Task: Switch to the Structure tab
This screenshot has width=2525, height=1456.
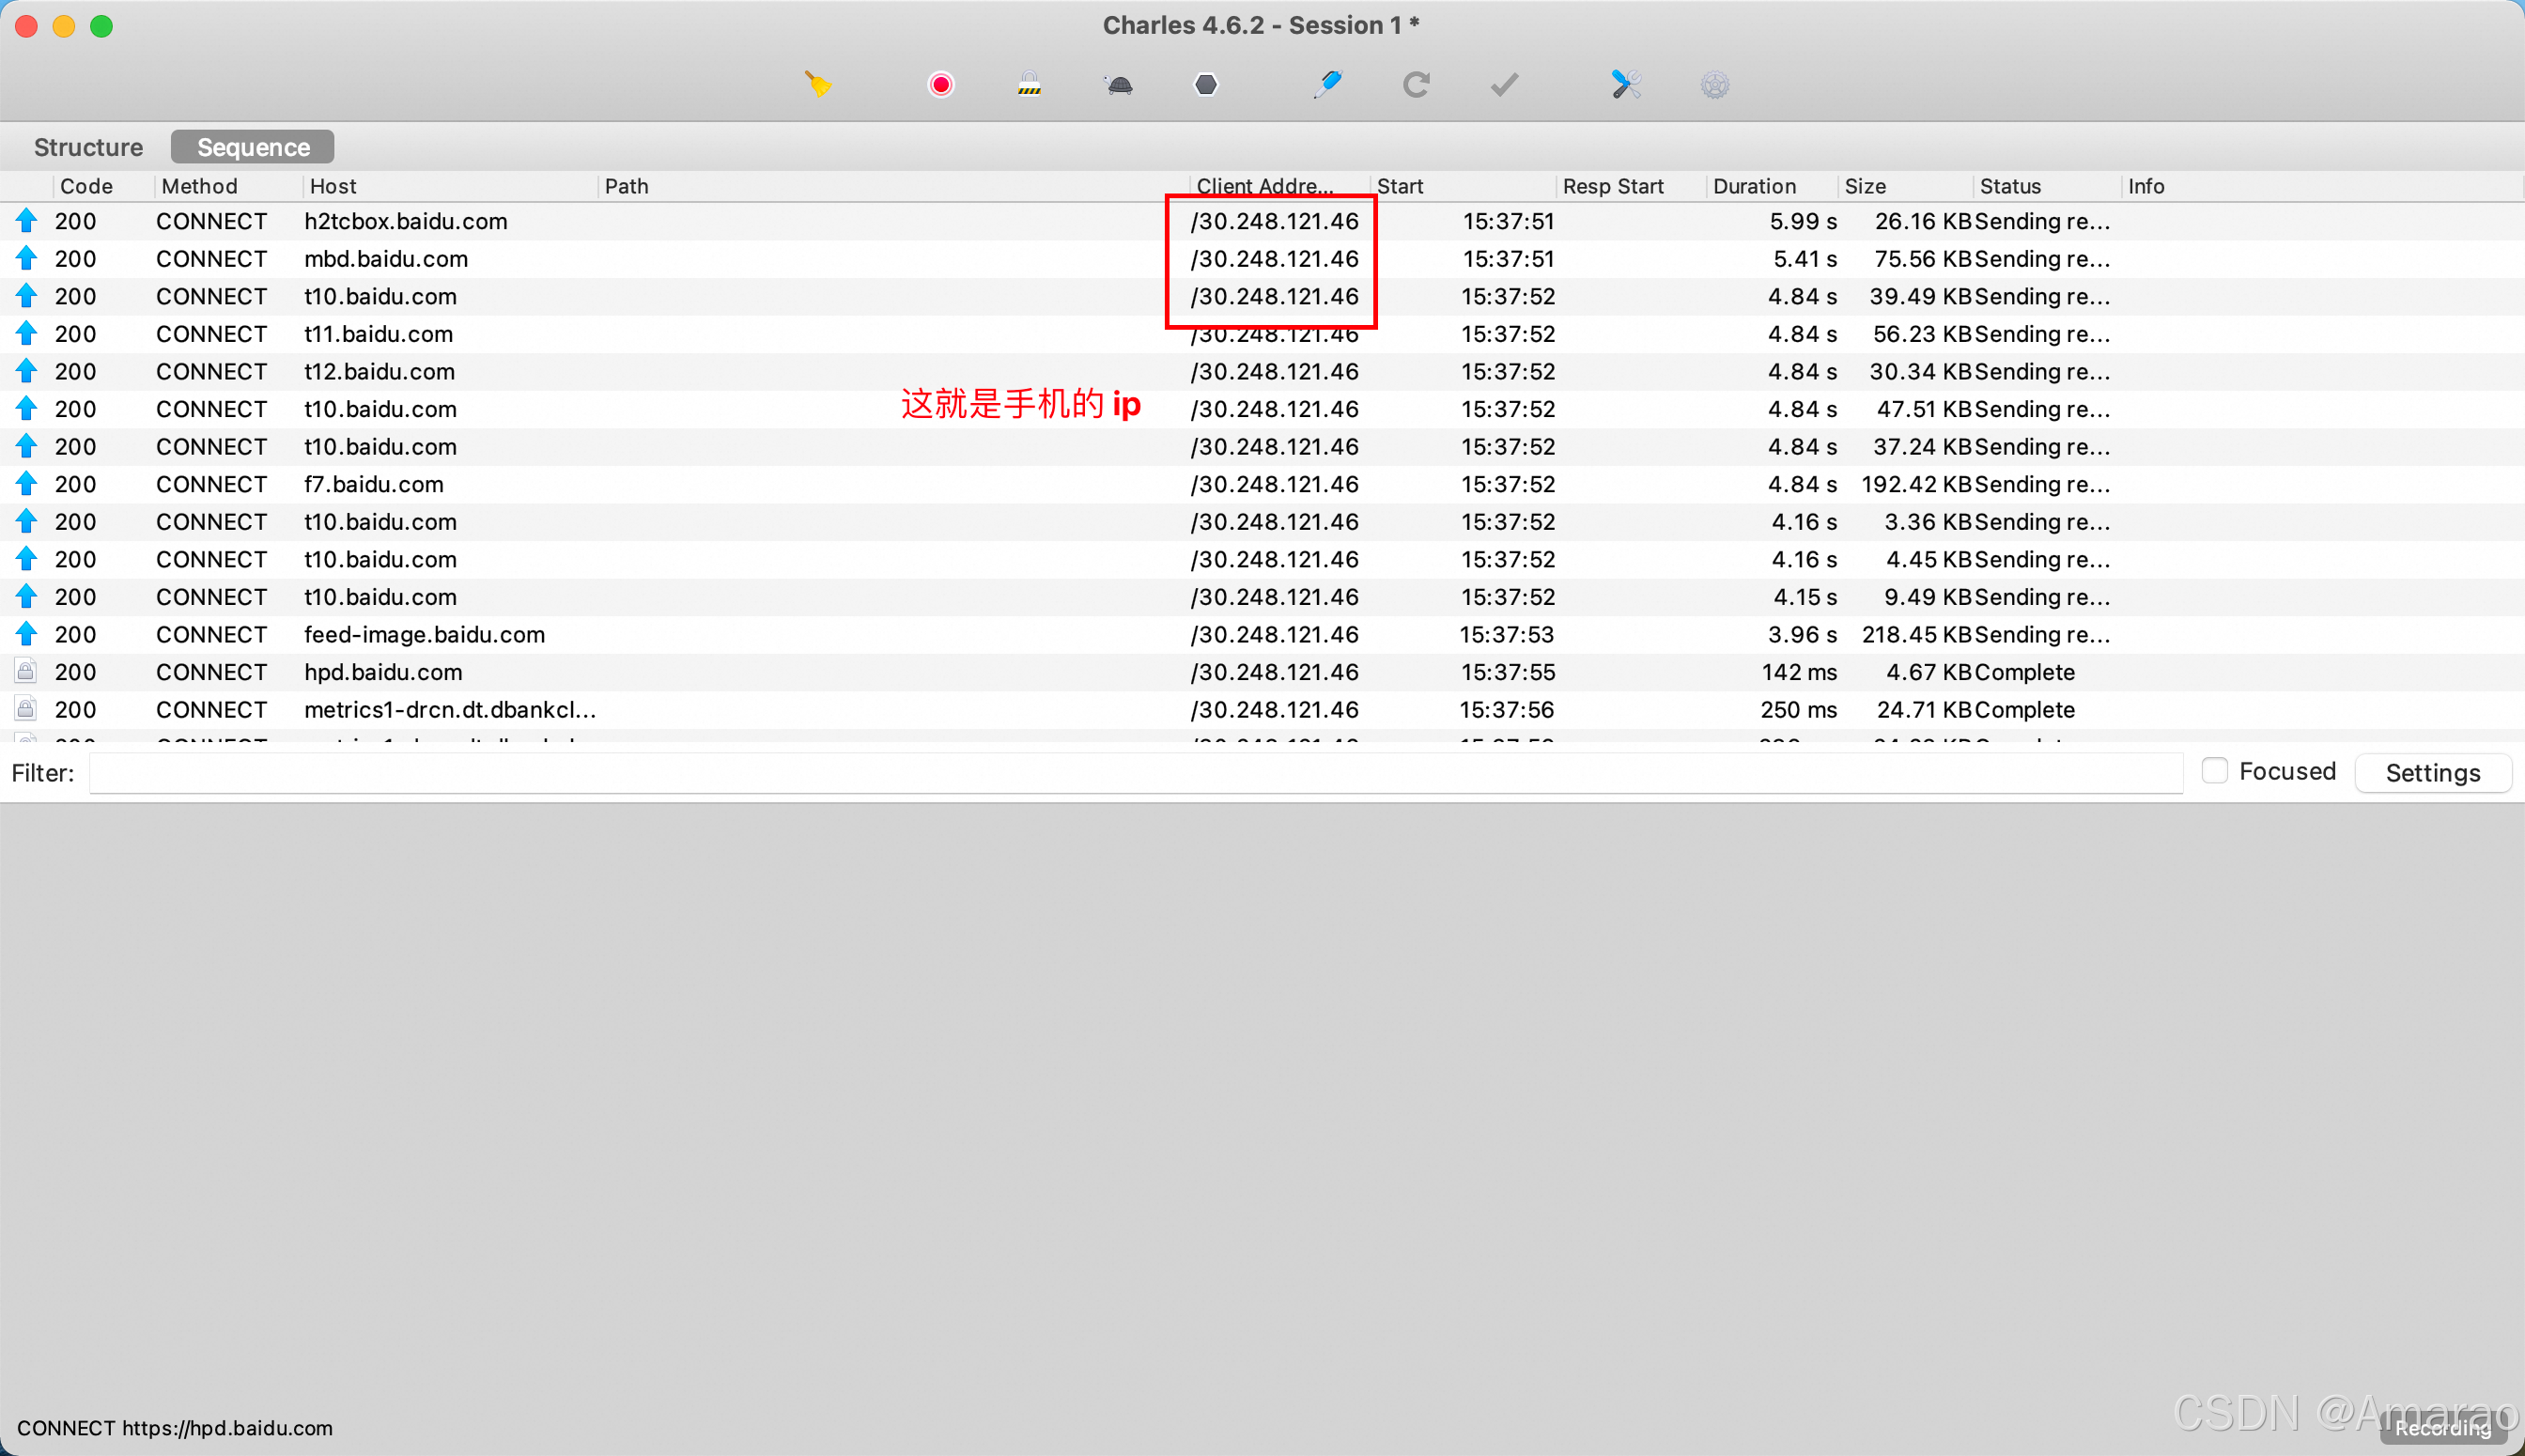Action: tap(88, 147)
